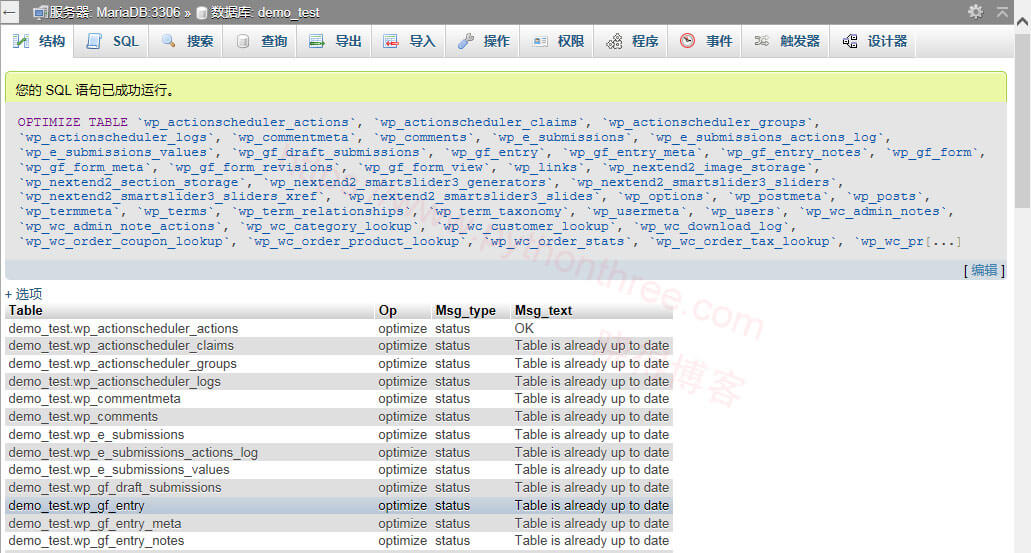Select row demo_test.wp_actionscheduler_claims
This screenshot has height=553, width=1031.
339,346
